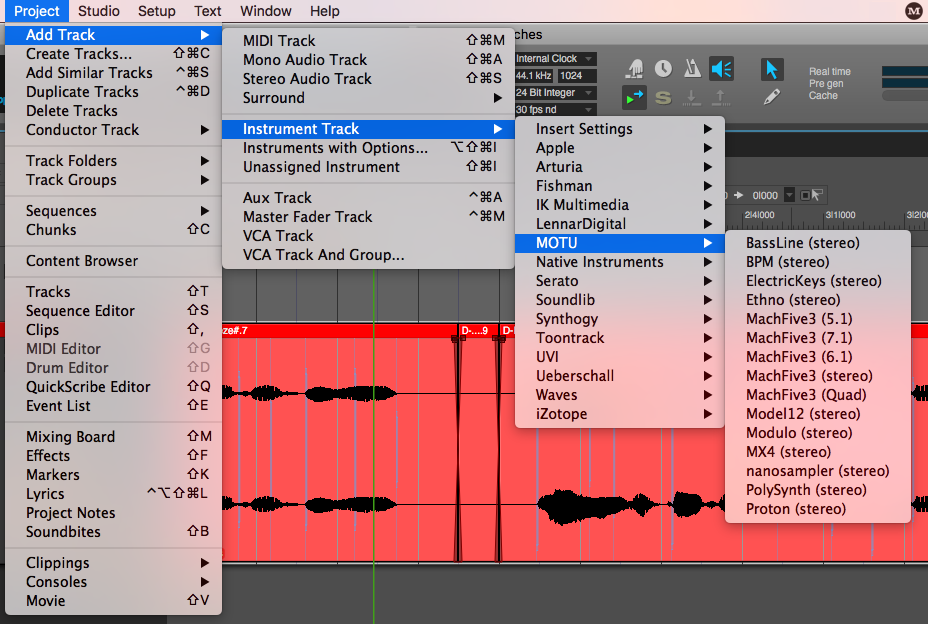The height and width of the screenshot is (624, 928).
Task: Expand the Clippings submenu
Action: pos(113,562)
